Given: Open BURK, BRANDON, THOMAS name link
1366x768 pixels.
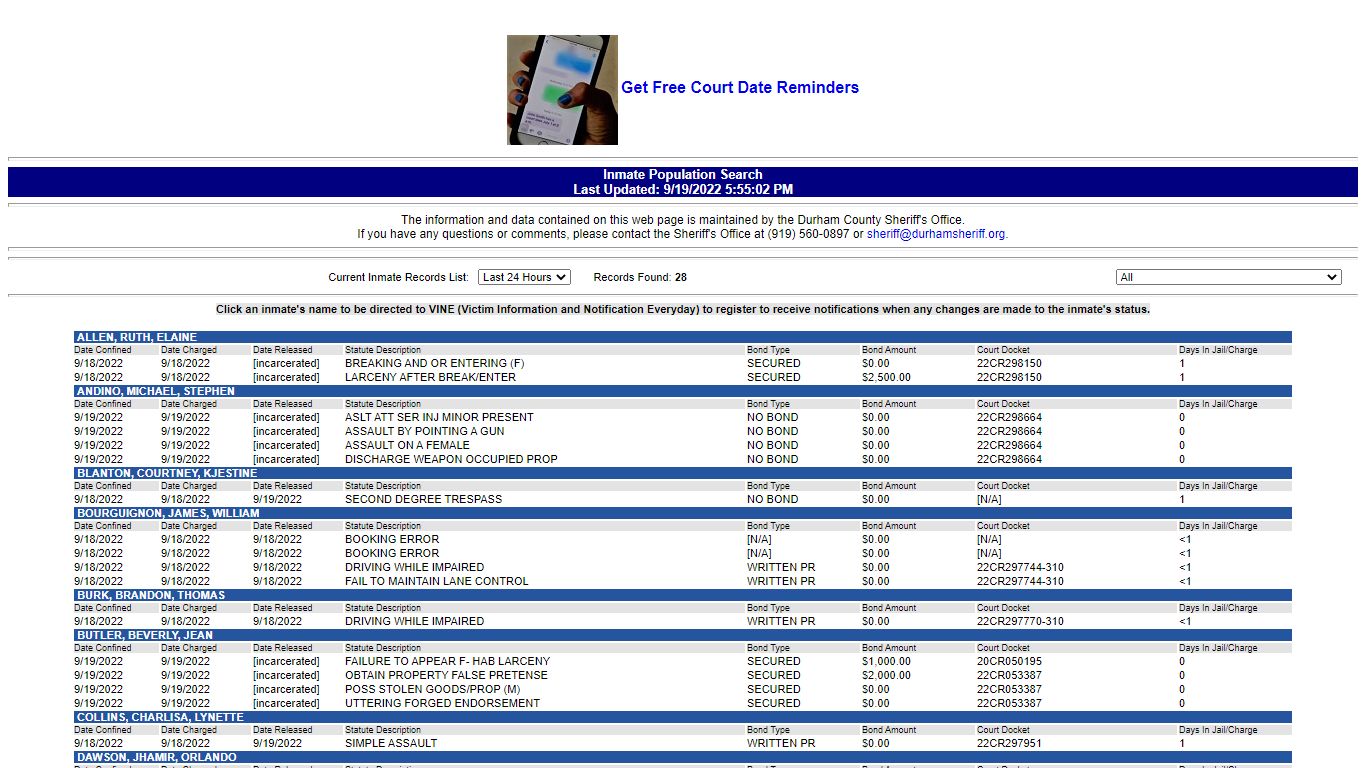Looking at the screenshot, I should [x=151, y=595].
